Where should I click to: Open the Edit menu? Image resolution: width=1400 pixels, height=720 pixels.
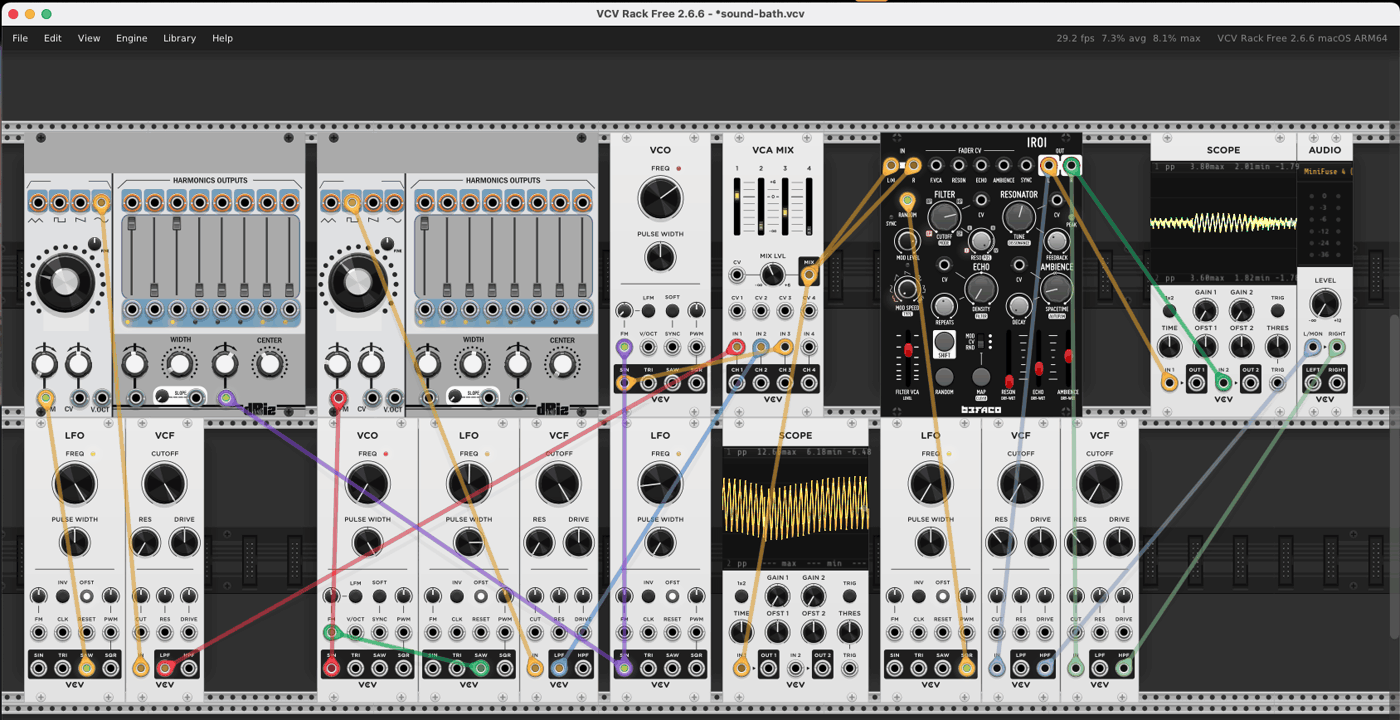click(x=52, y=38)
